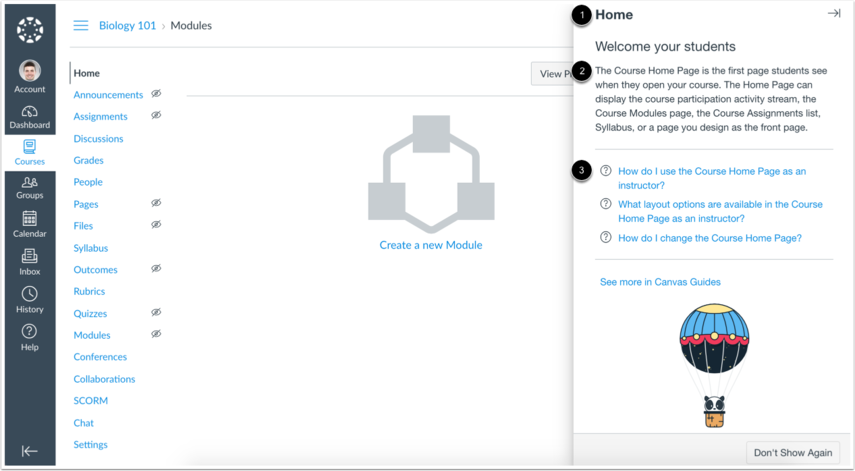Open 'How do I change the Course Home Page?' link

(709, 238)
